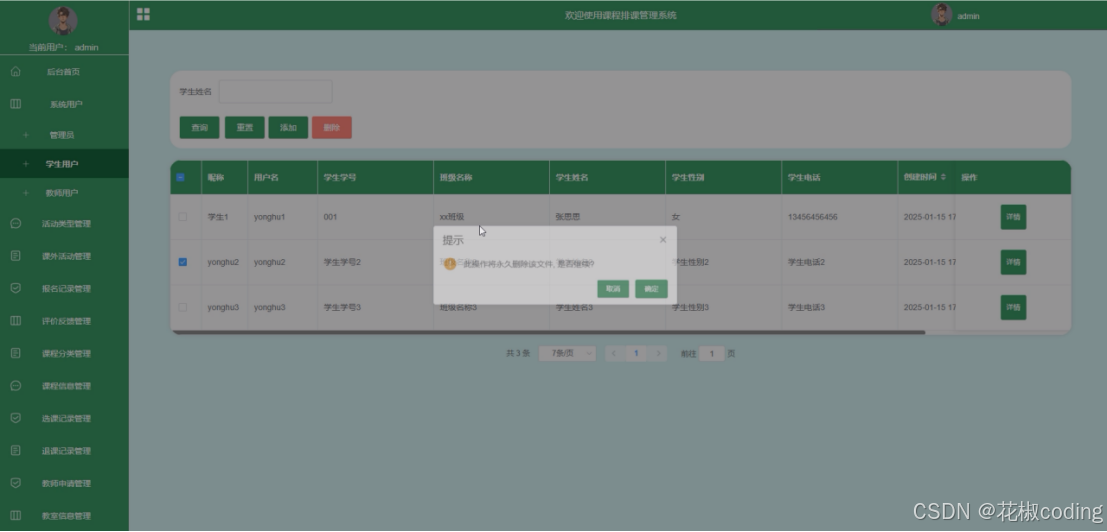
Task: Click the 系统用户 sidebar icon
Action: click(16, 104)
